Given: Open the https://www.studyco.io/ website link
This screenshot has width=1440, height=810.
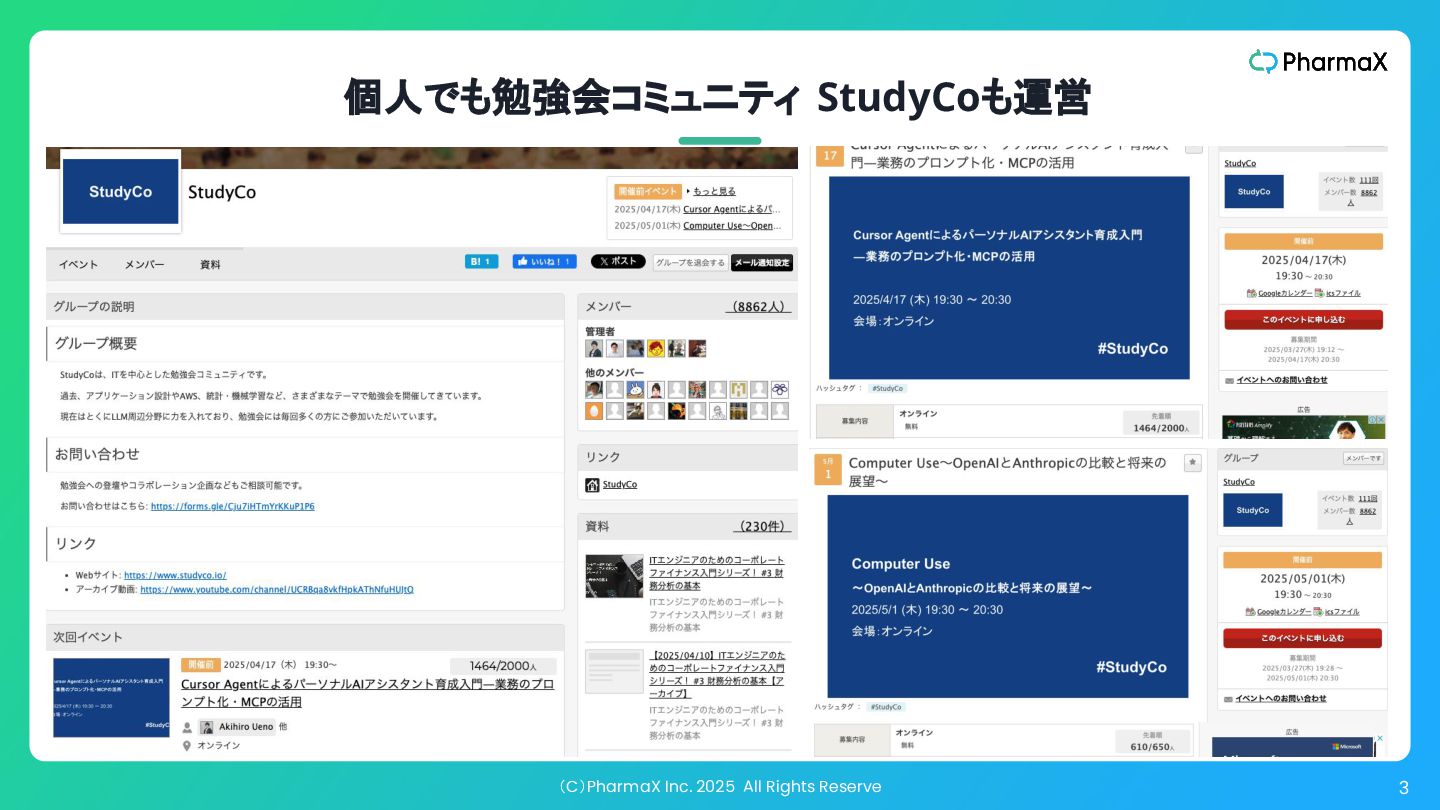Looking at the screenshot, I should click(x=175, y=575).
